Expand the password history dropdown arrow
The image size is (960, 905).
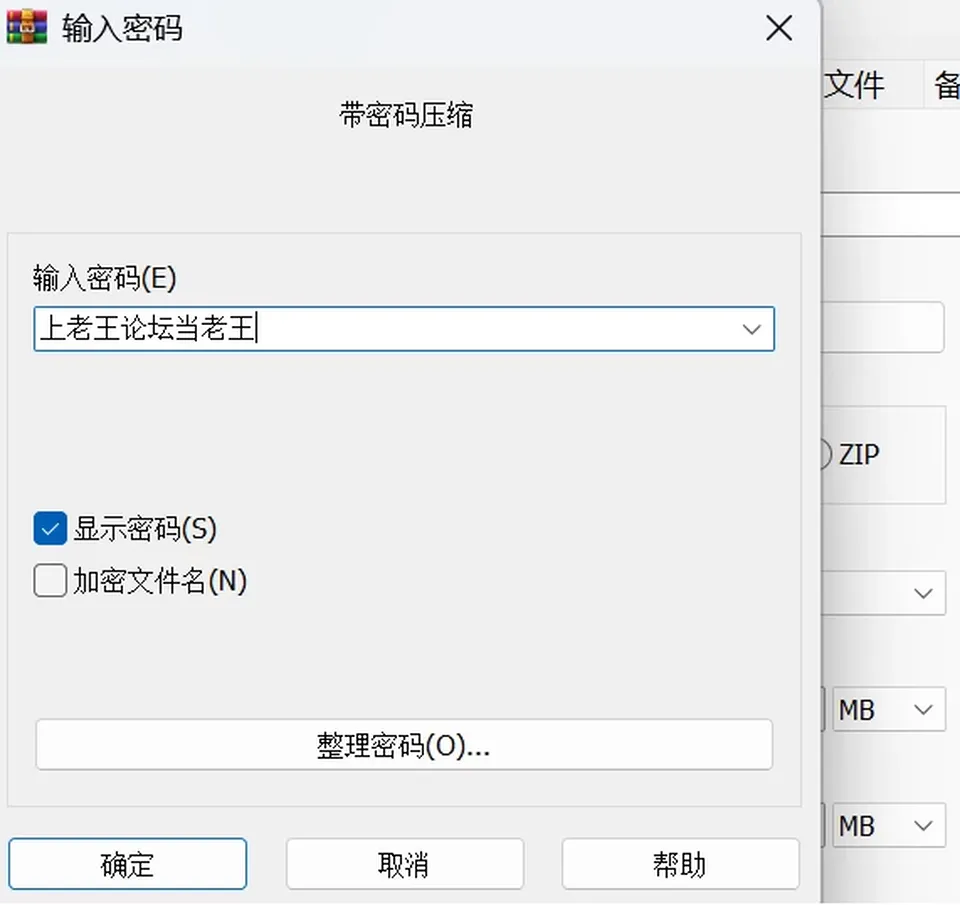click(x=752, y=329)
